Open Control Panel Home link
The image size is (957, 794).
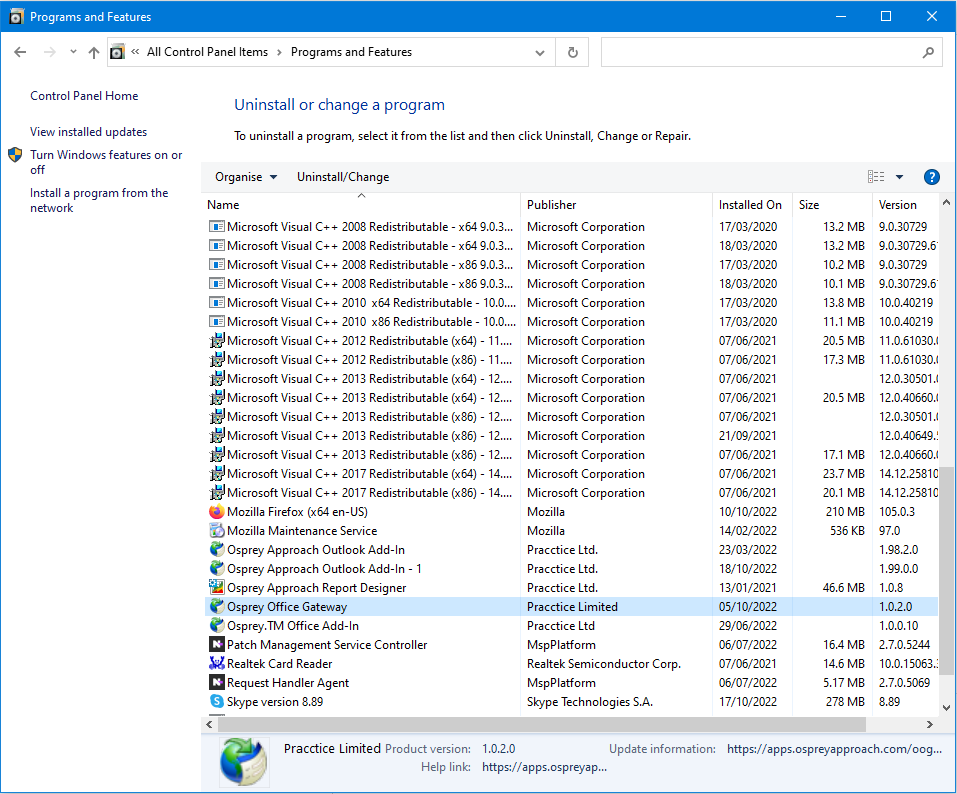(84, 96)
